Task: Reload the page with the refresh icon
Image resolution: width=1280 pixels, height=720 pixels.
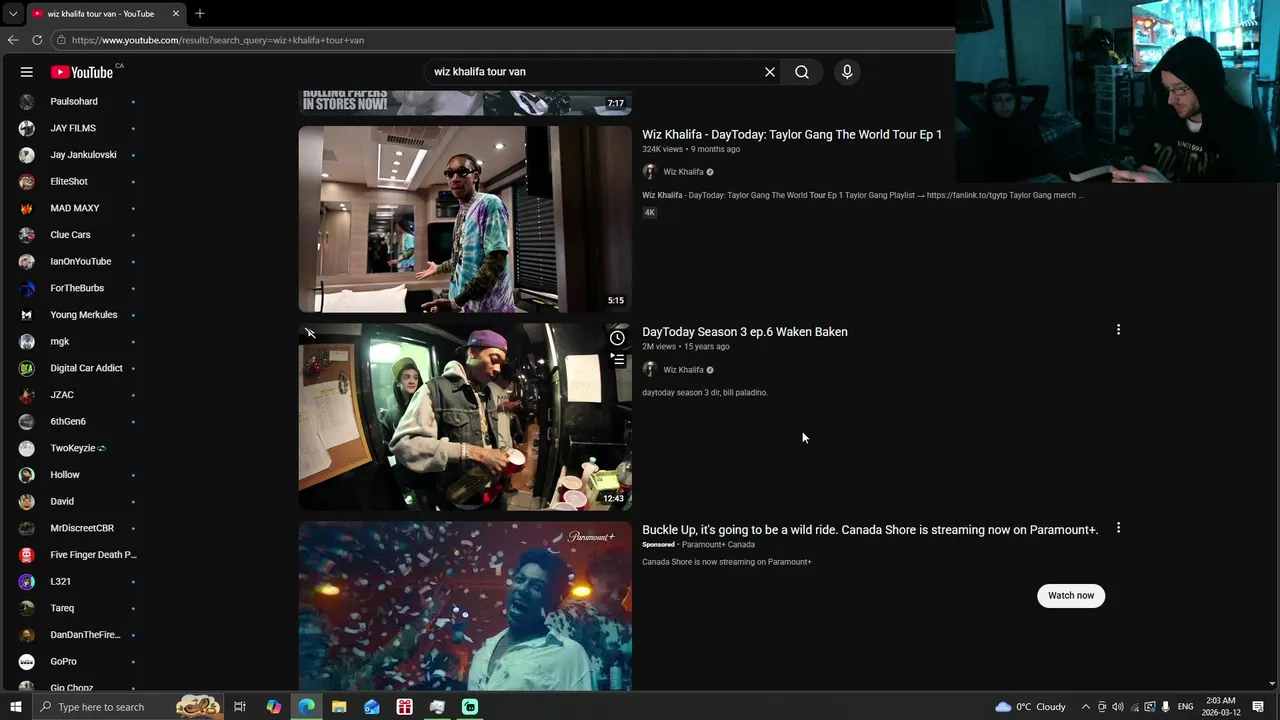Action: (37, 40)
